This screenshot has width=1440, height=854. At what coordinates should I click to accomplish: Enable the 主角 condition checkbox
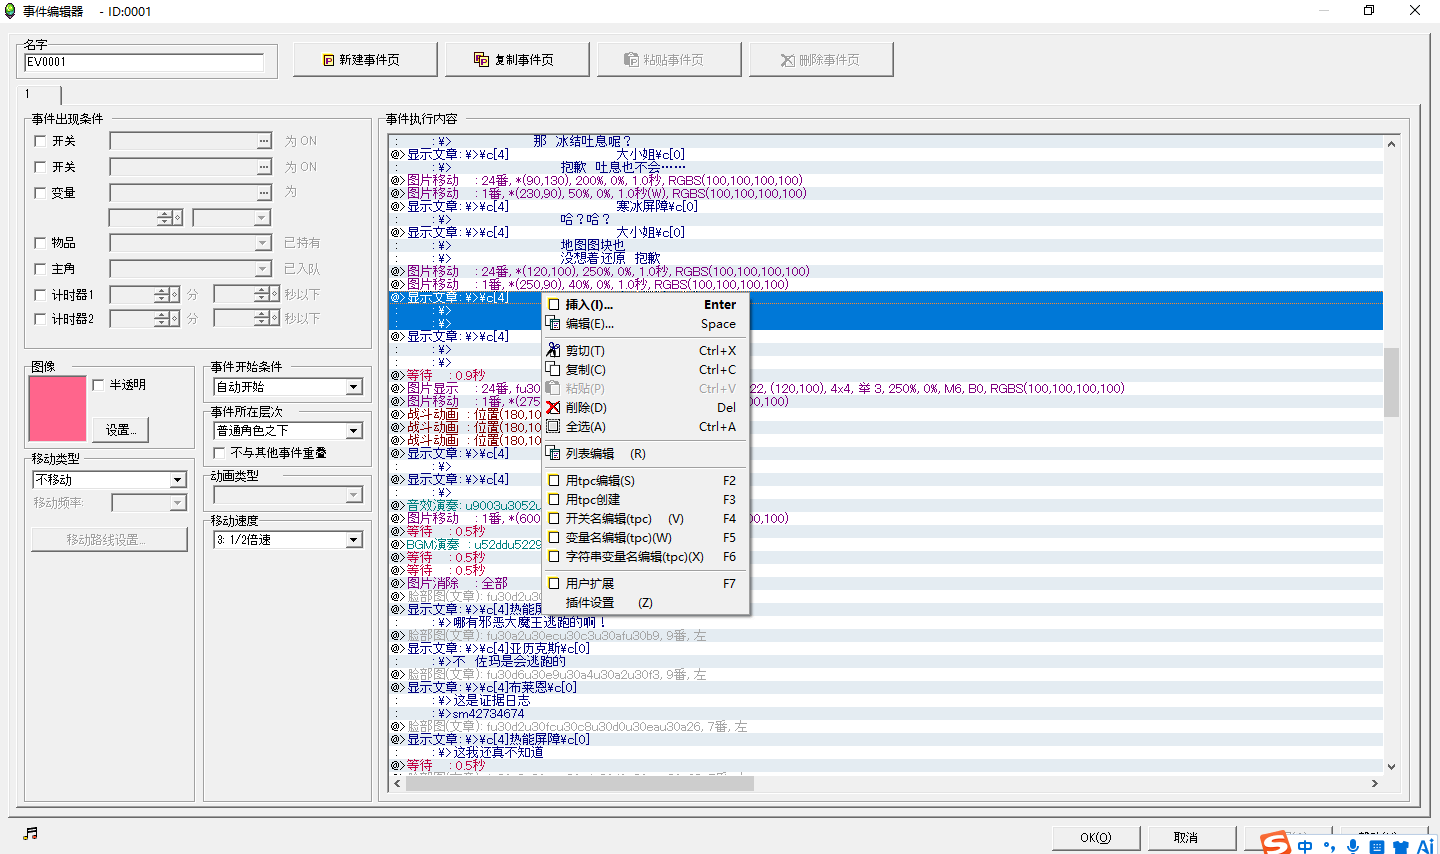(x=41, y=269)
